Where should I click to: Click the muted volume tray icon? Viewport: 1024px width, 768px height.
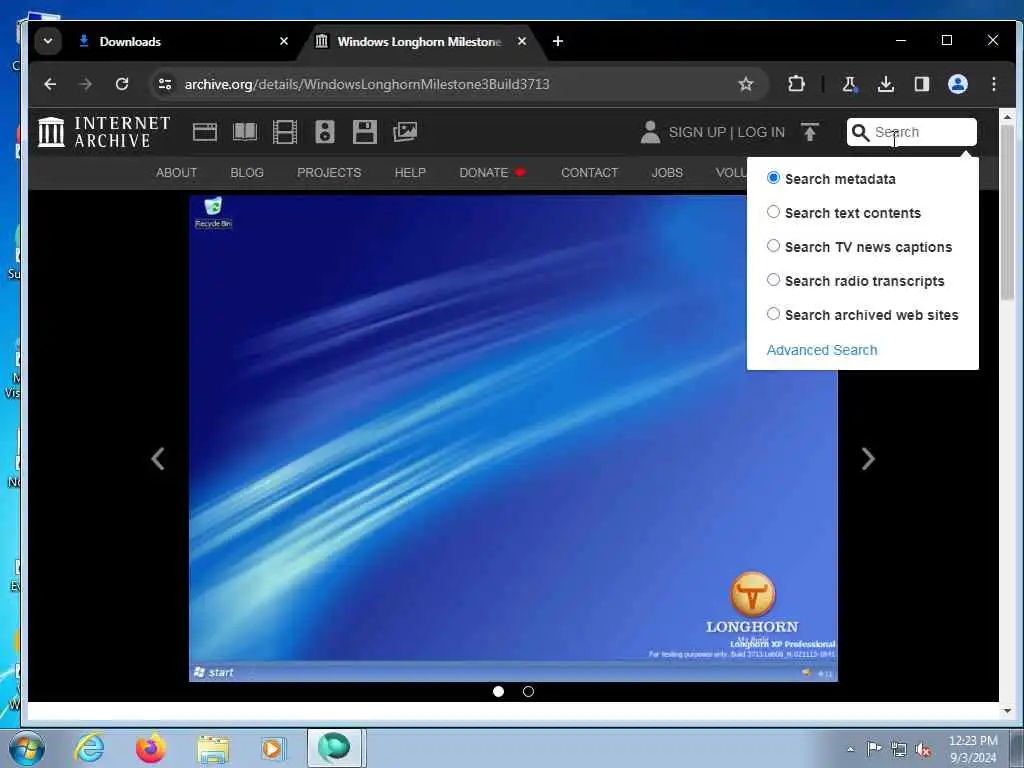pos(923,750)
